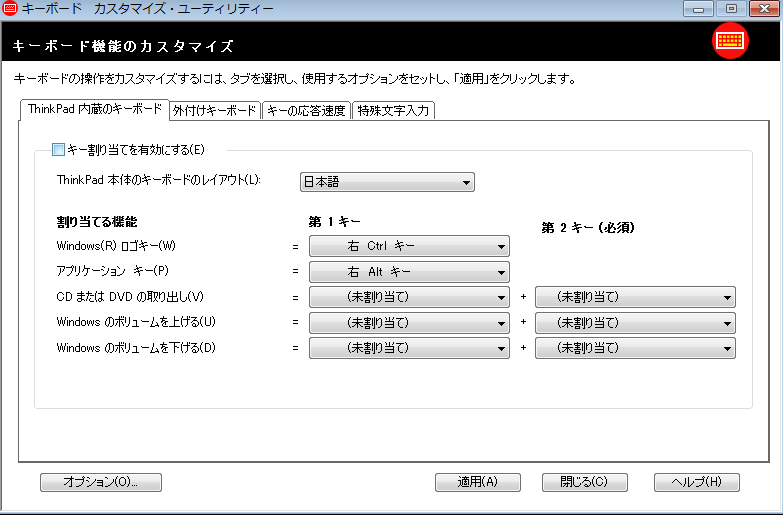Switch to the 特殊文字入力 tab
The image size is (783, 515).
[x=393, y=110]
